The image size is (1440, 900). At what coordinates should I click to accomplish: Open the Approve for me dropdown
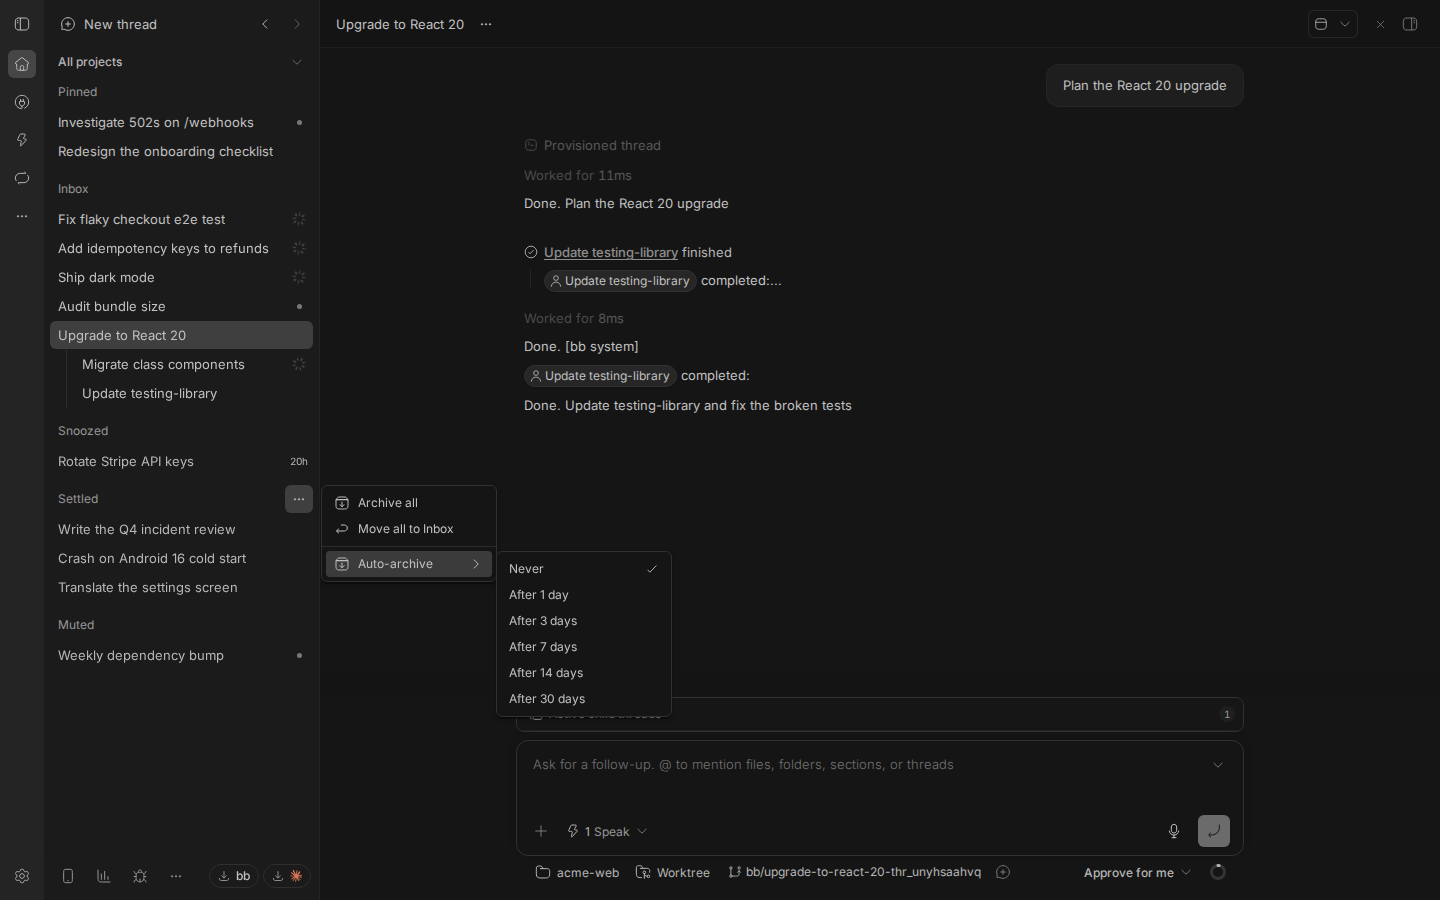point(1138,872)
